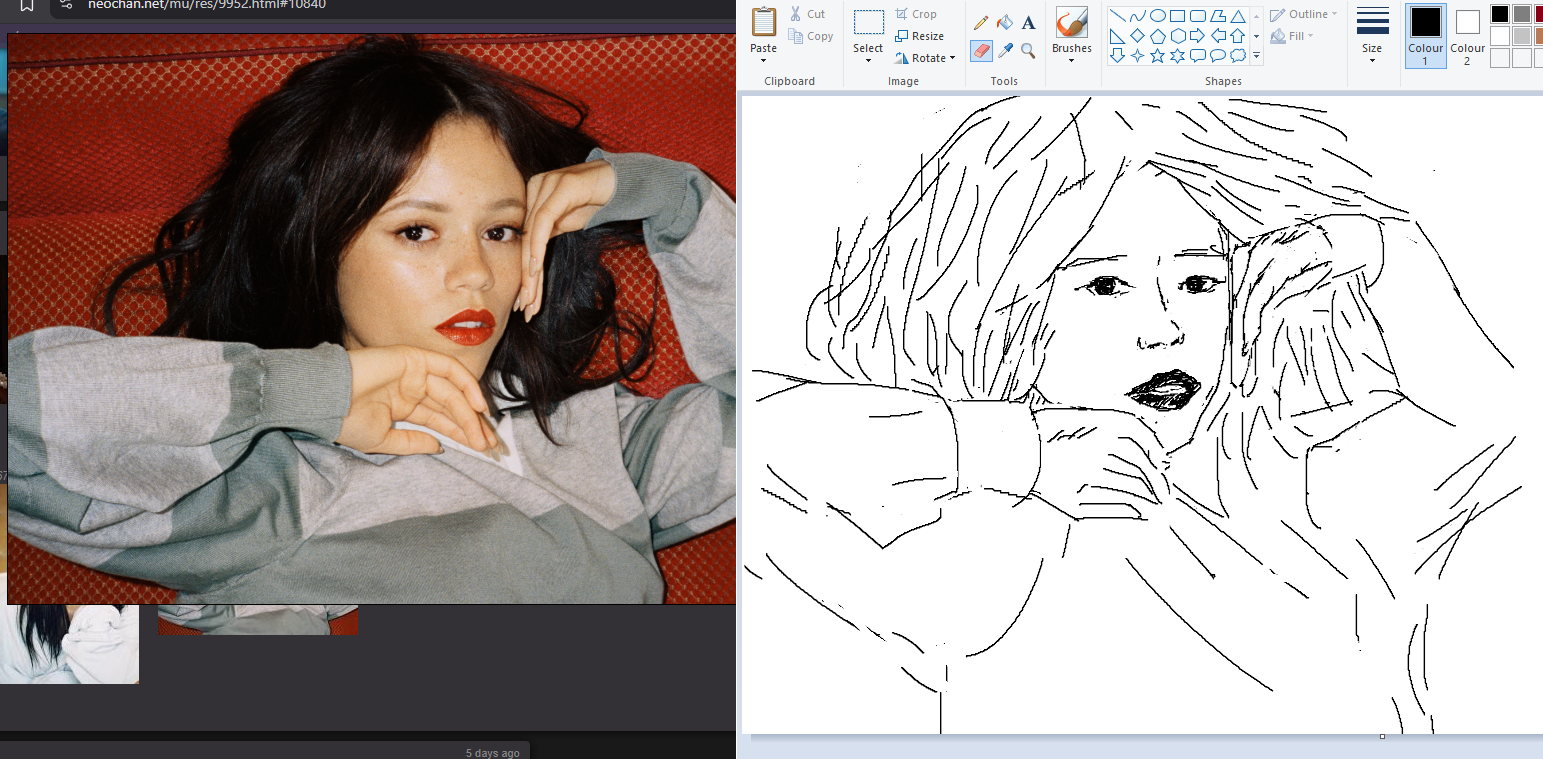Choose the Colour picker eyedropper tool
The image size is (1543, 759).
point(1005,50)
